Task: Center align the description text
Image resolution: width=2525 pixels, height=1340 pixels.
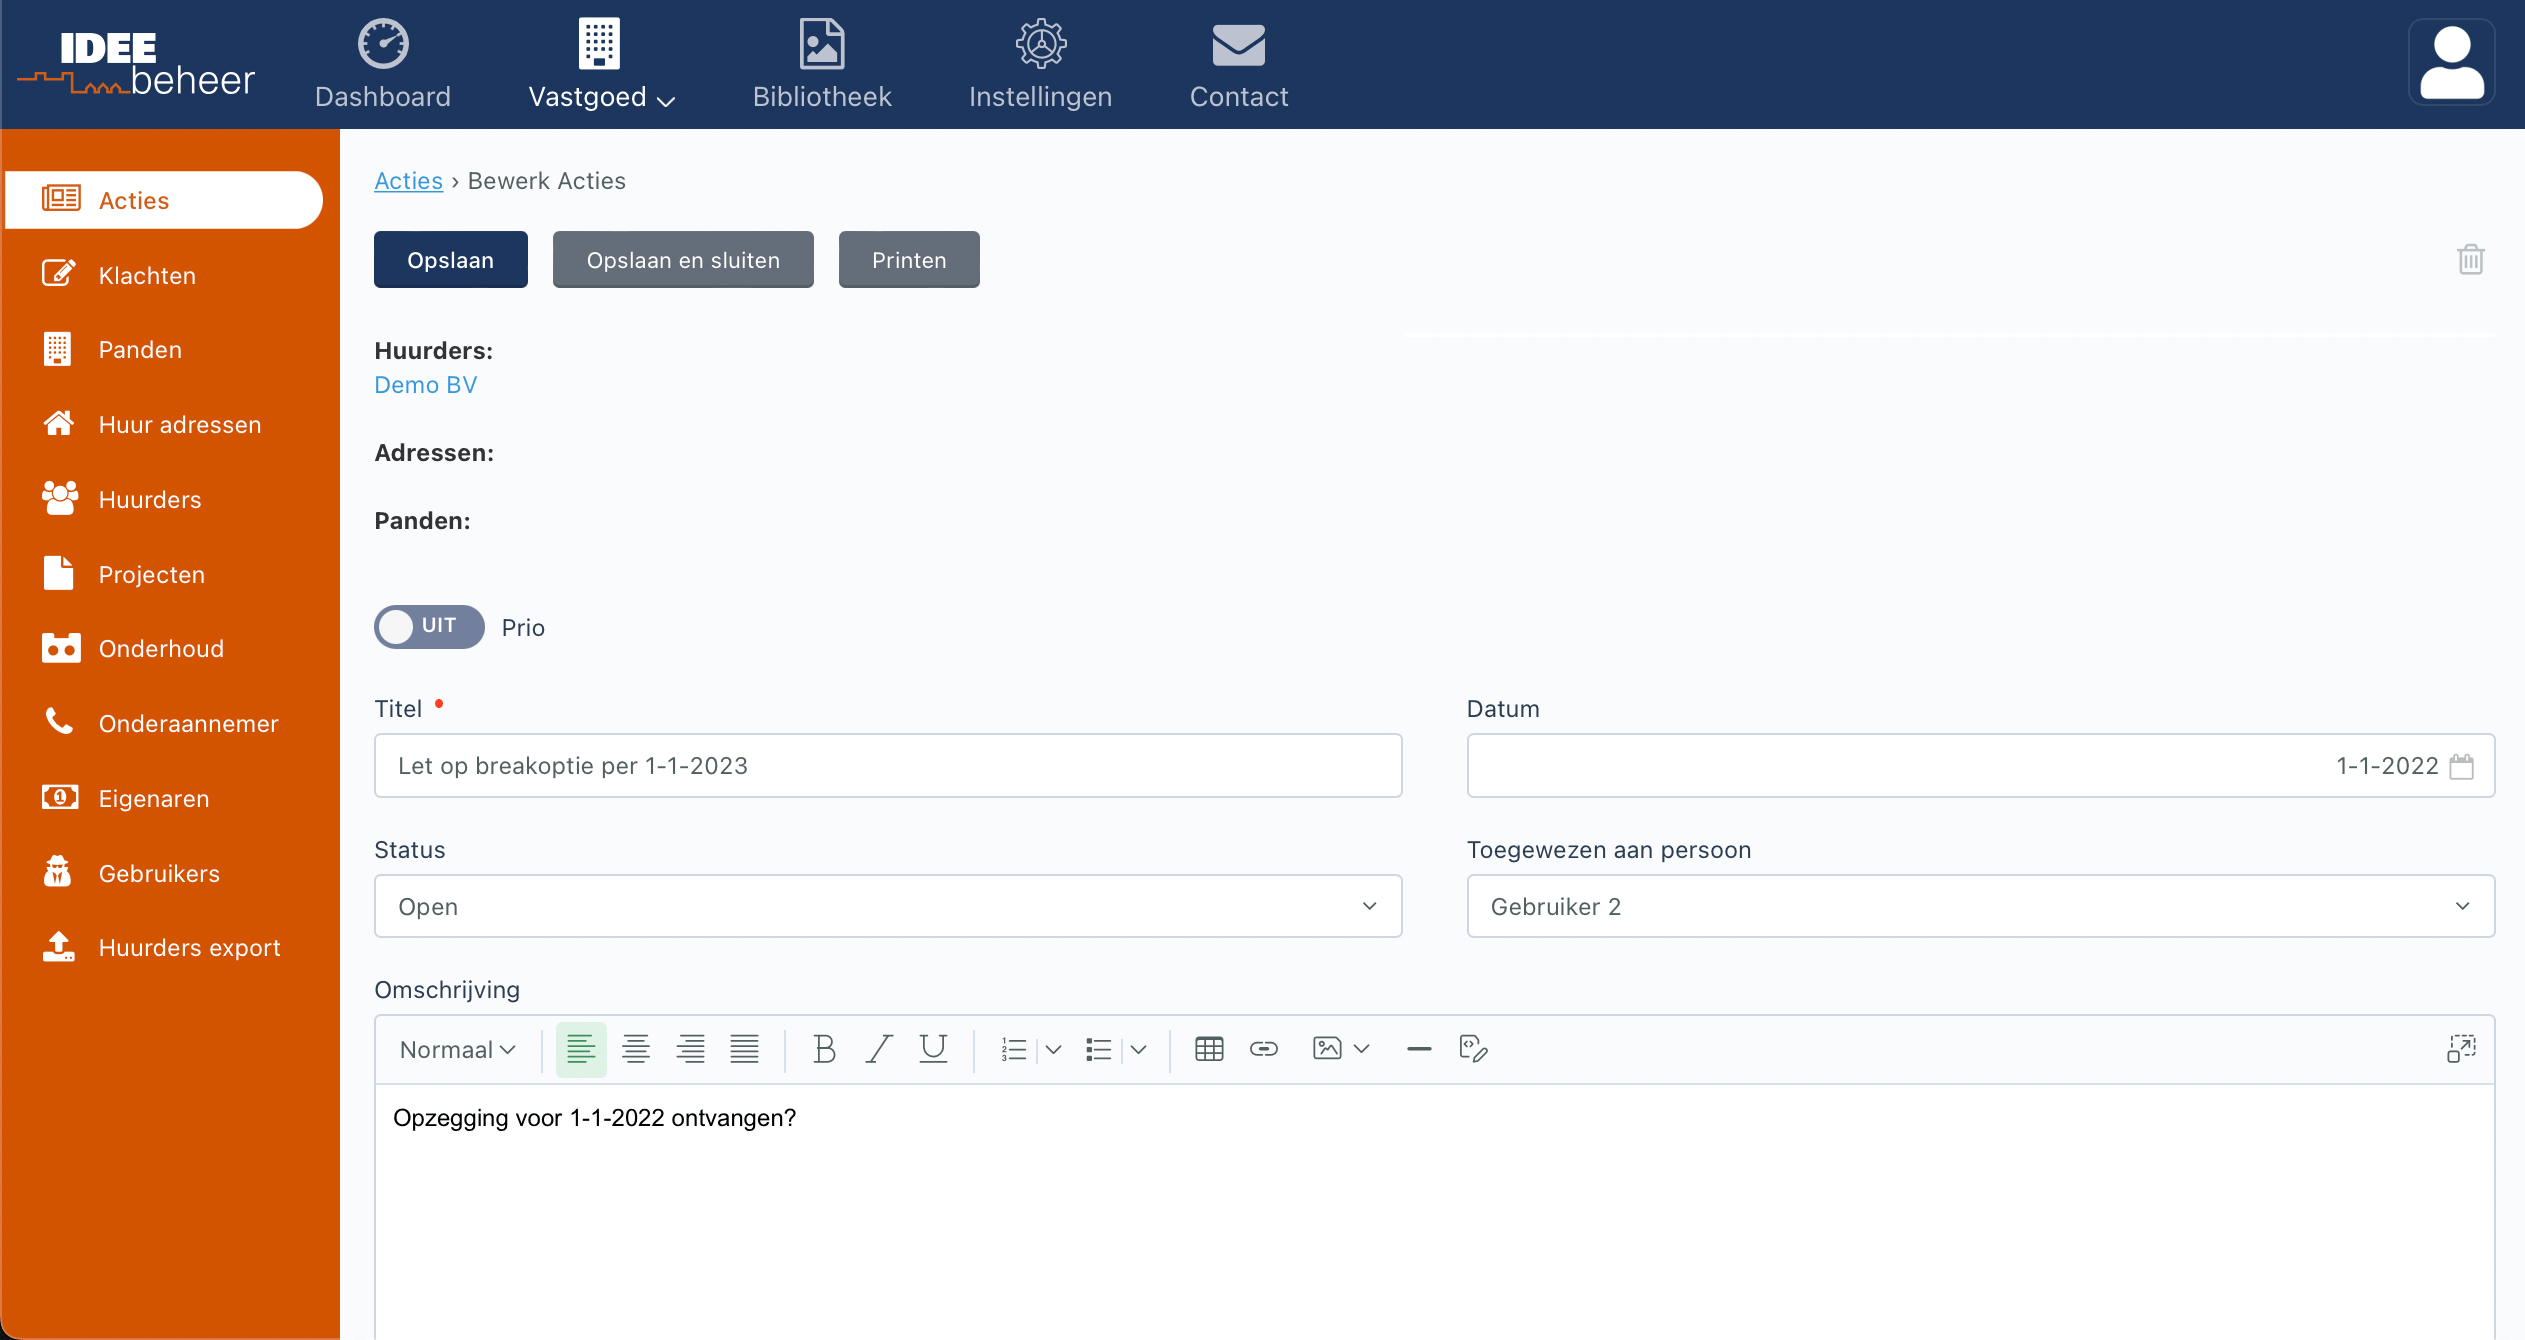Action: [635, 1049]
